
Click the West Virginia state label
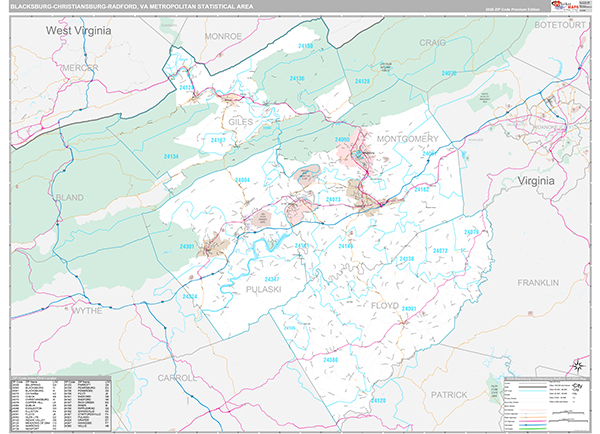79,32
